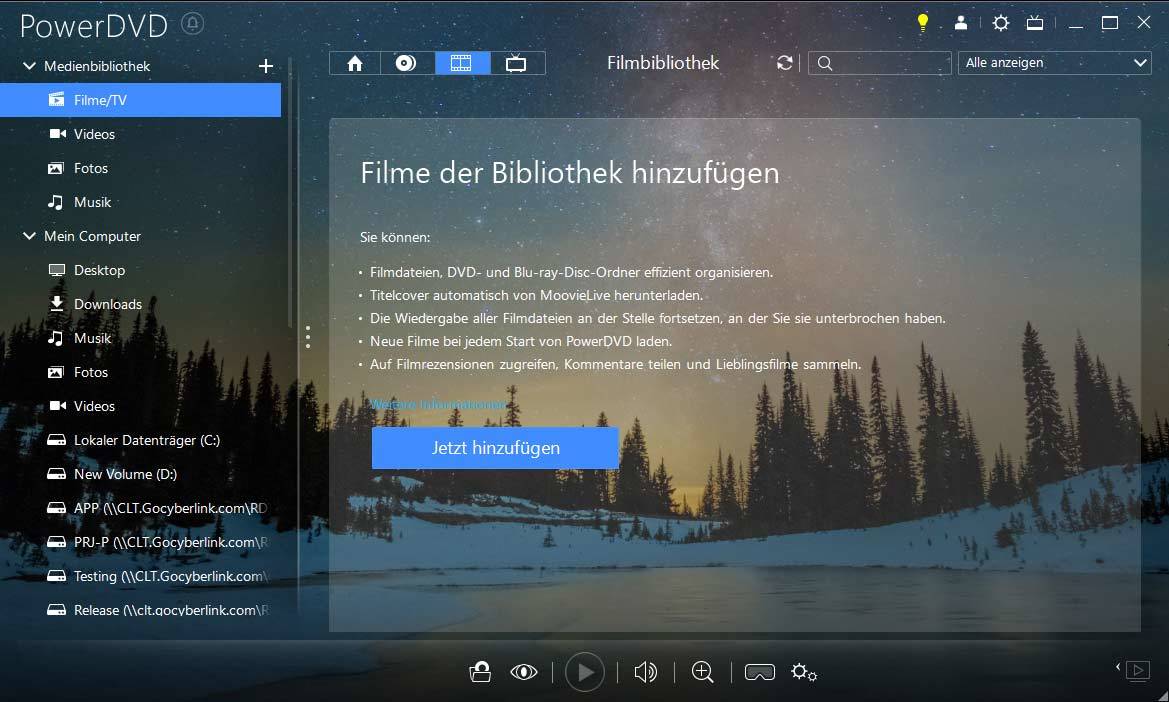Start playback with the play button
Screen dimensions: 1169x702
coord(585,672)
